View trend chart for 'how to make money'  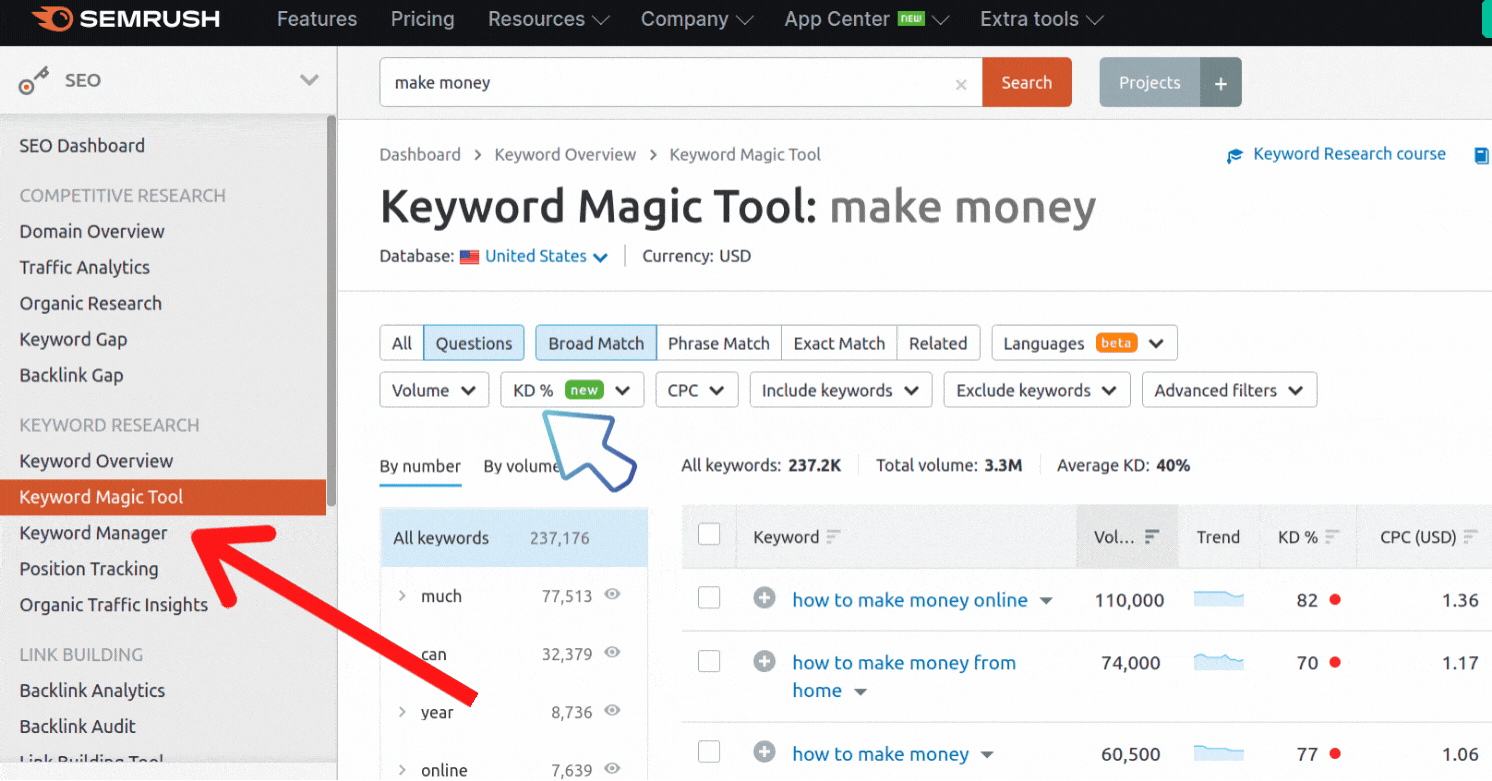pos(1219,753)
